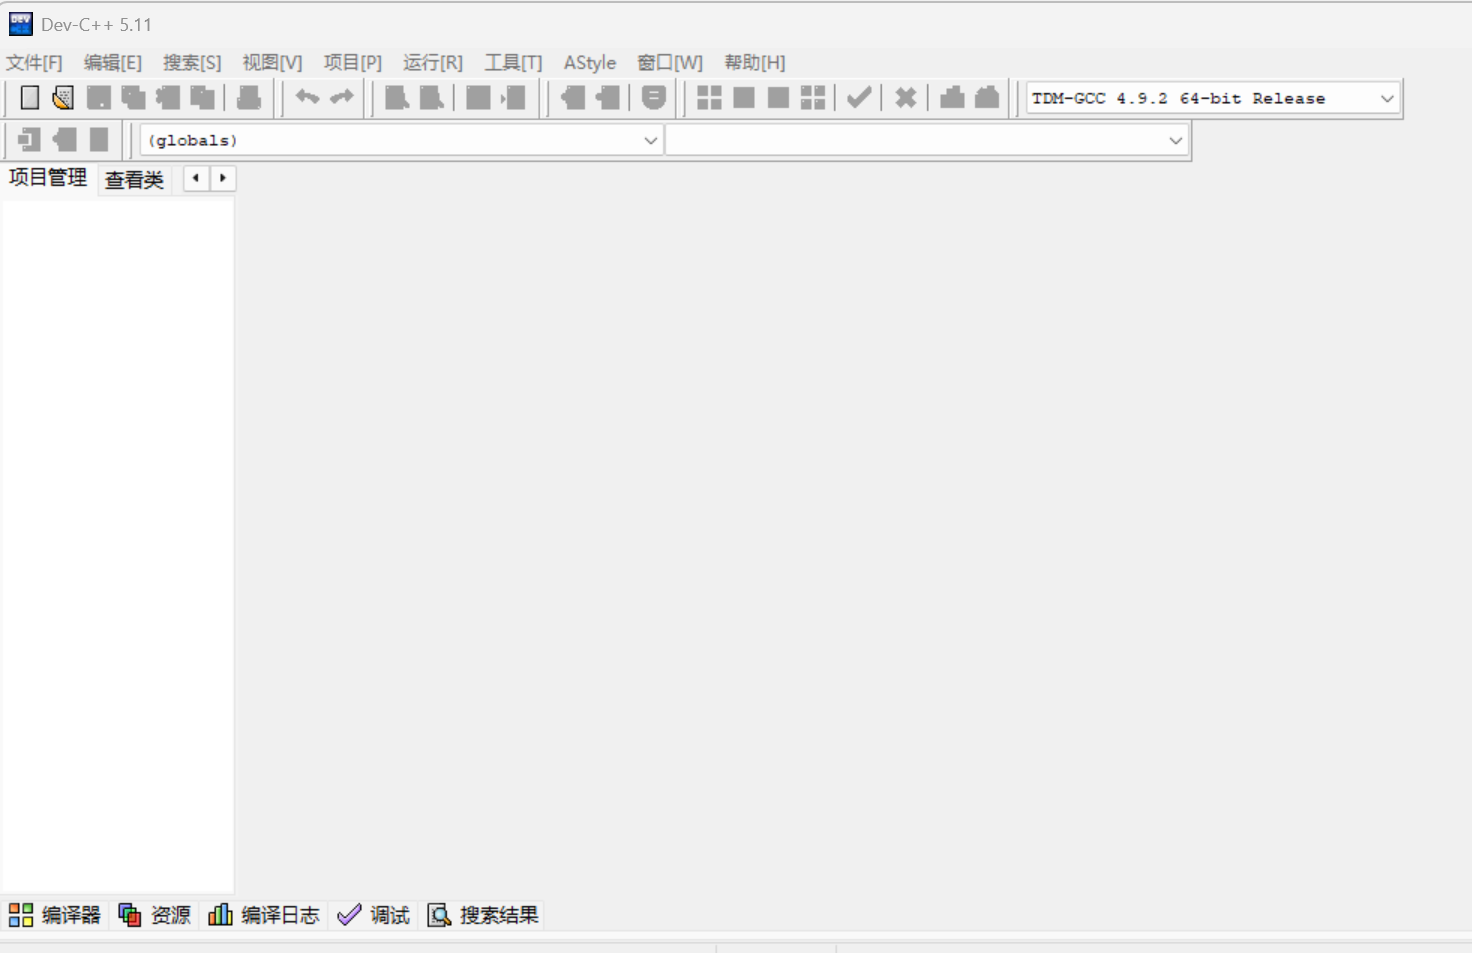This screenshot has width=1472, height=953.
Task: Open the 文件[F] menu
Action: click(34, 63)
